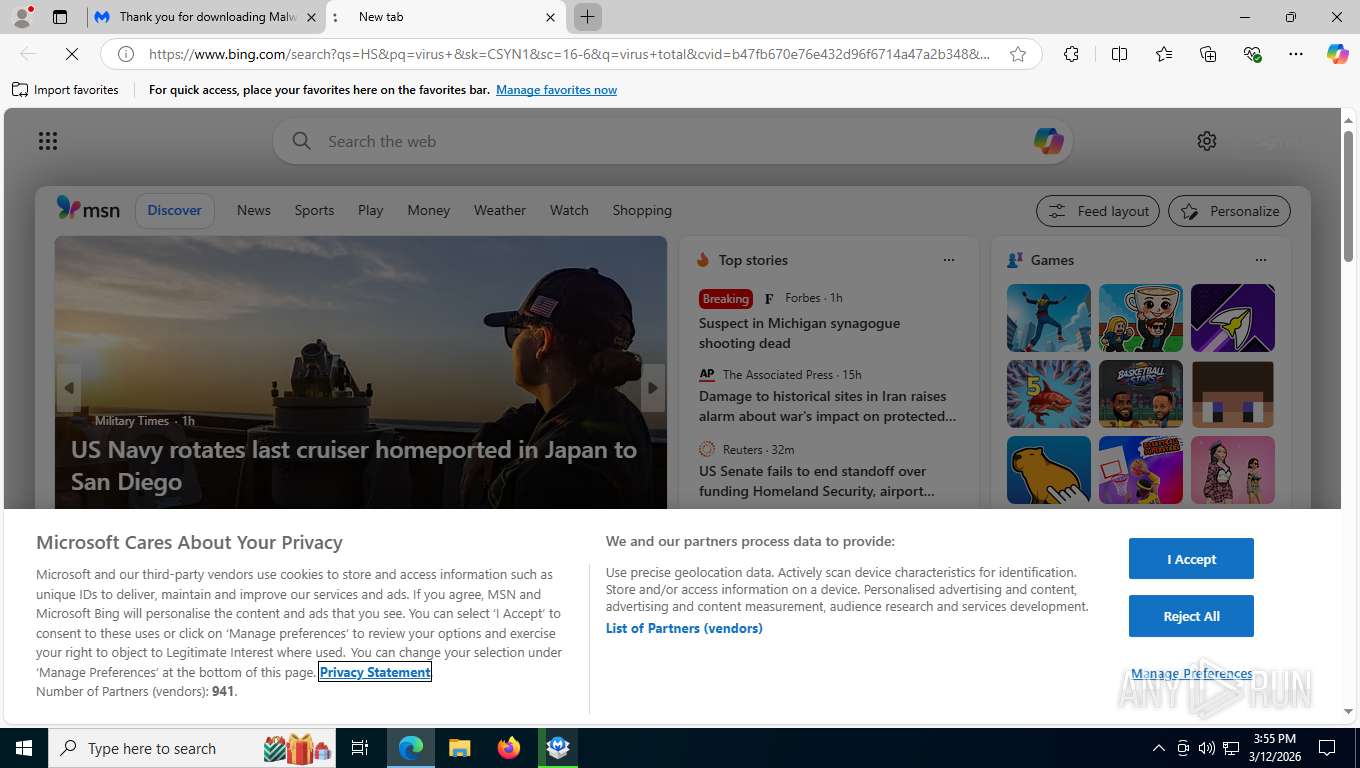
Task: Open the Microsoft apps grid launcher
Action: click(x=48, y=141)
